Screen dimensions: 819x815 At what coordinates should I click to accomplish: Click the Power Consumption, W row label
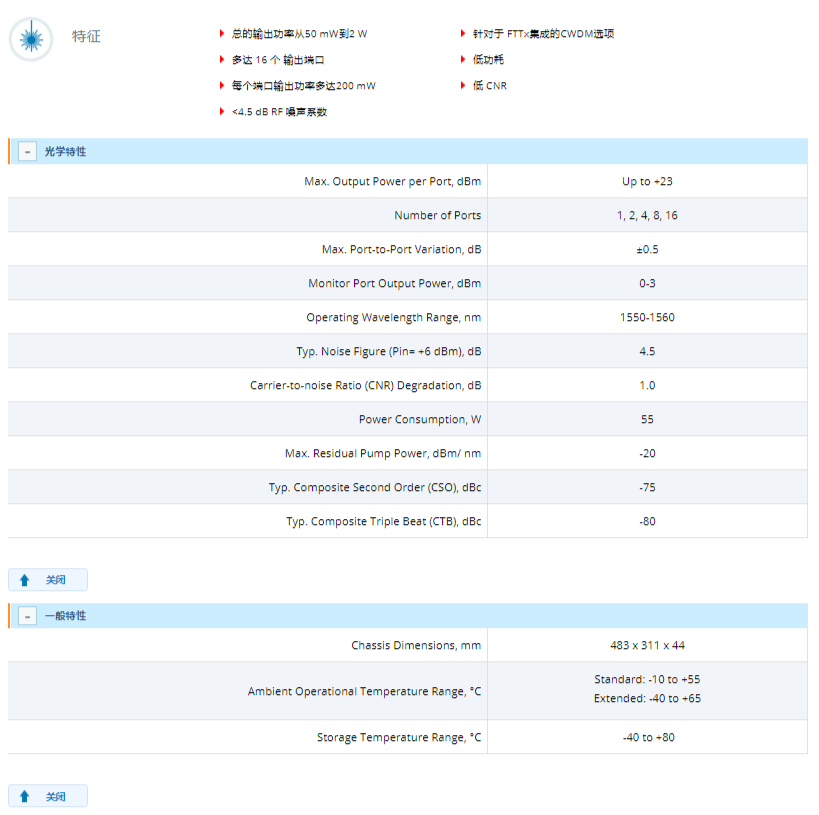[419, 419]
